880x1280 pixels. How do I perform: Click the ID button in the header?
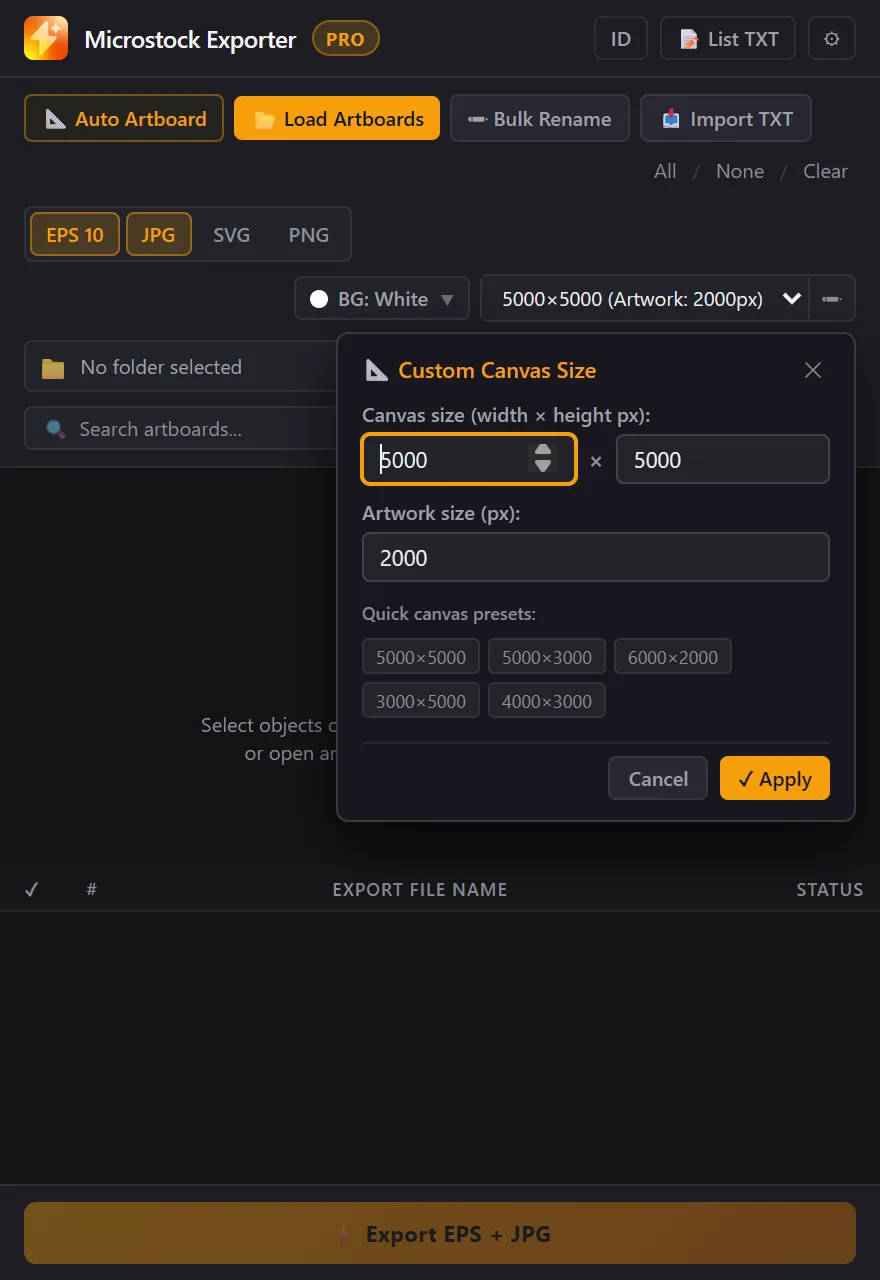pyautogui.click(x=621, y=39)
